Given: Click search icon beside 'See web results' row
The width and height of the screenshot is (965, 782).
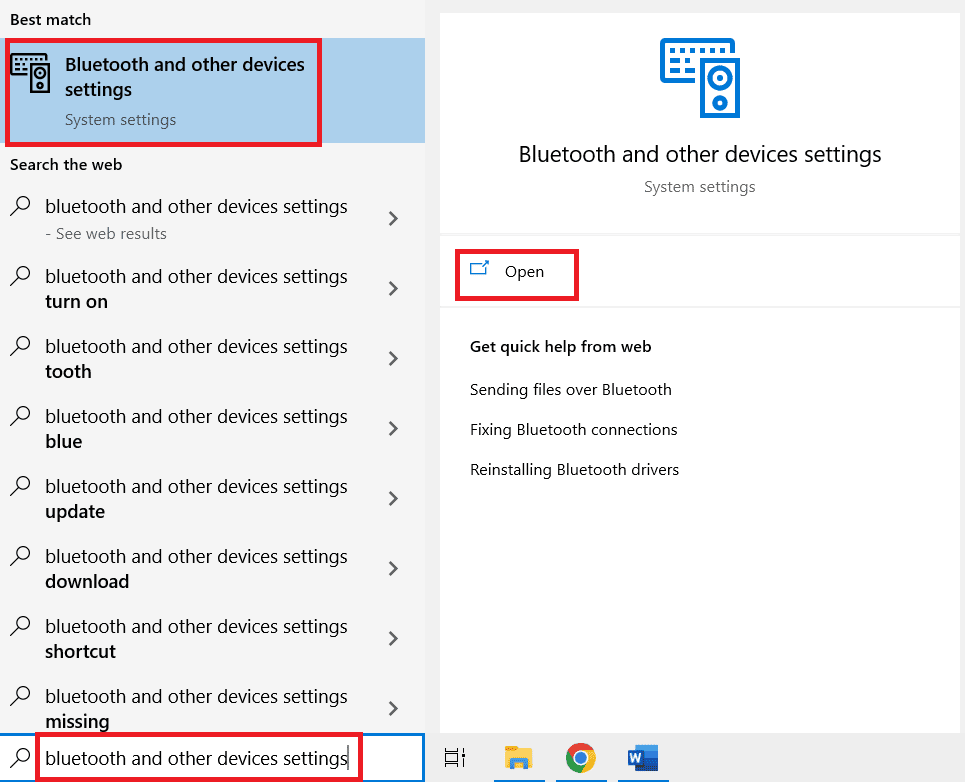Looking at the screenshot, I should click(x=20, y=205).
